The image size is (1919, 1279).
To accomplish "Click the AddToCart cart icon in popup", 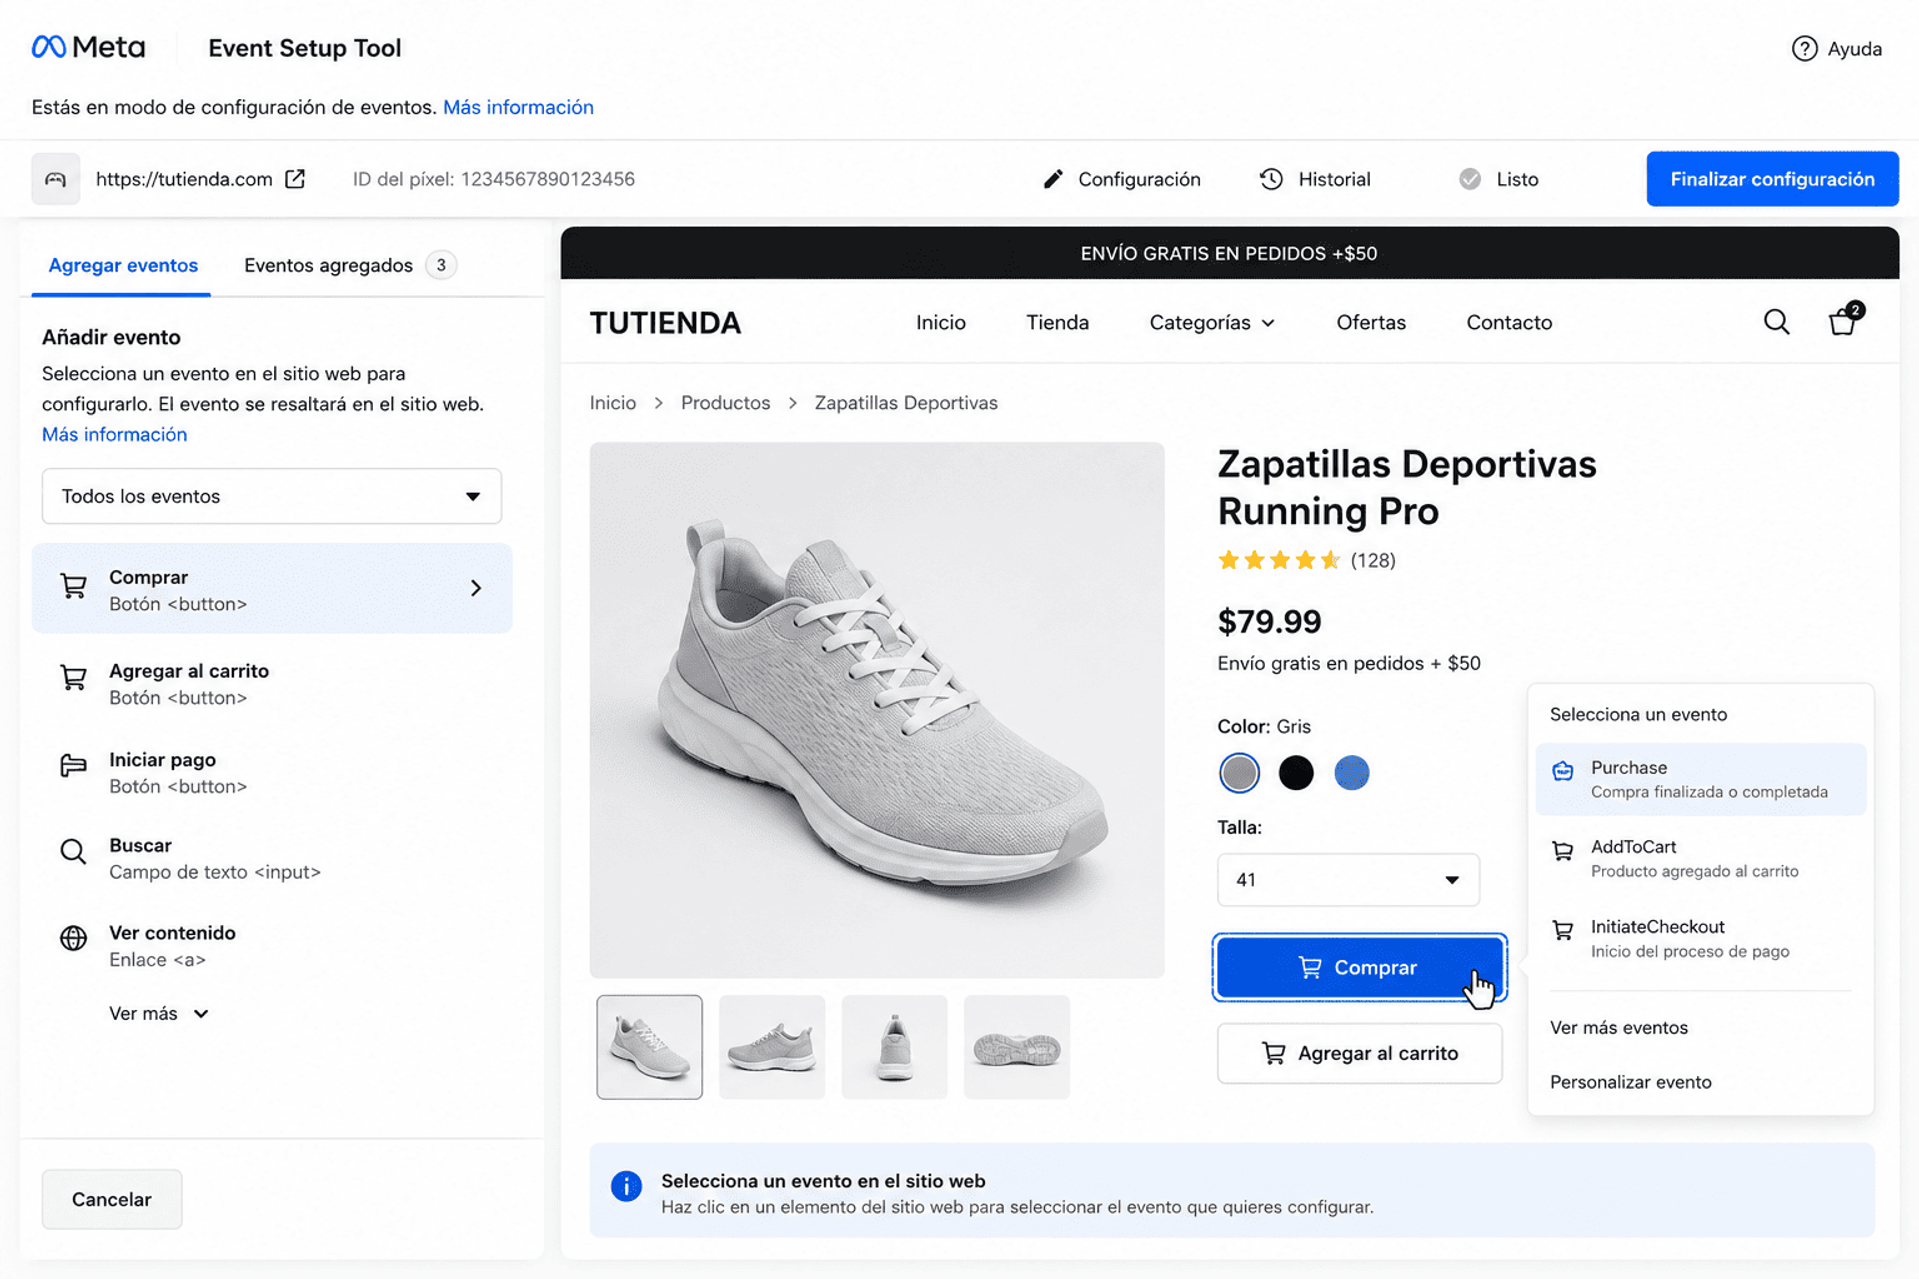I will point(1562,851).
